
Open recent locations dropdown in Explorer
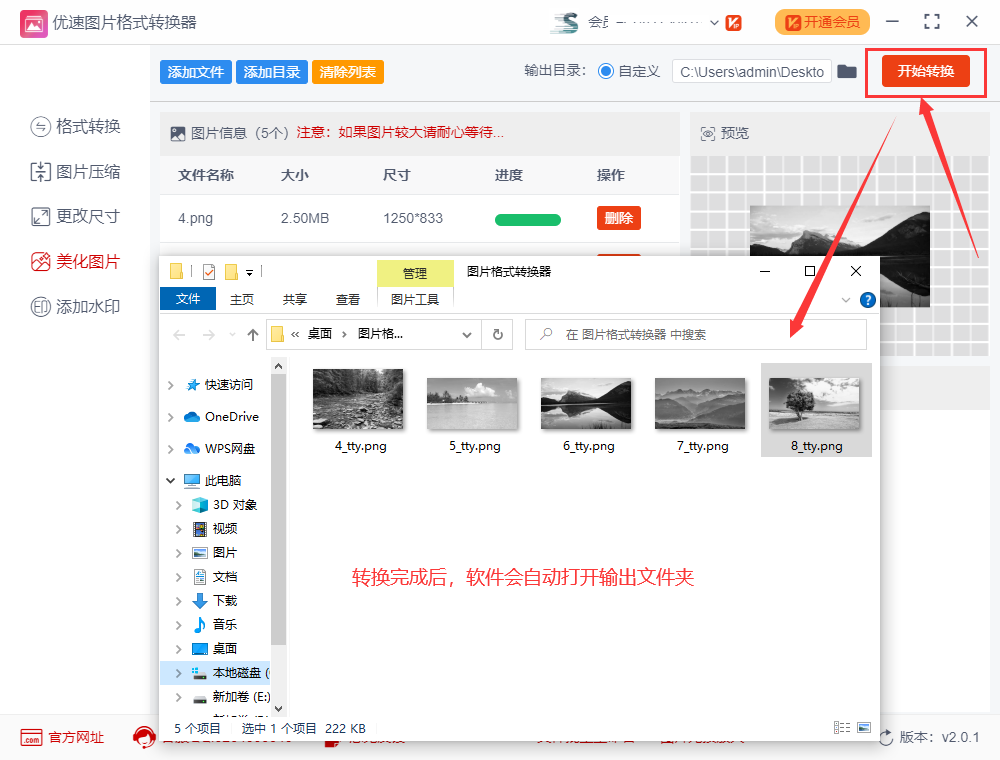[x=232, y=335]
